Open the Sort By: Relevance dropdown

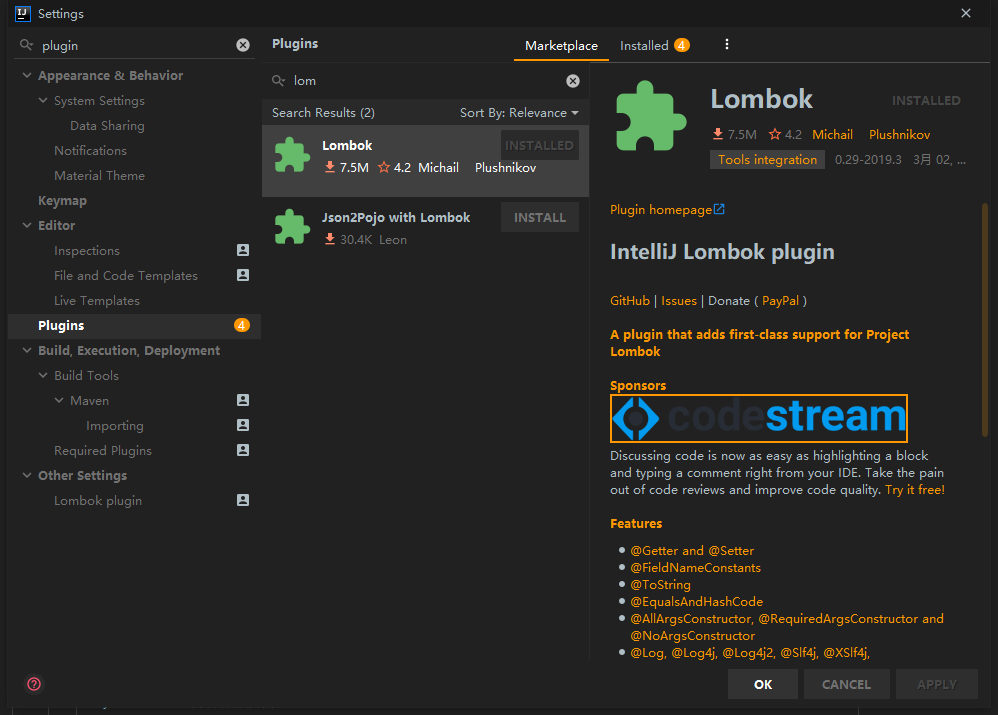[519, 113]
